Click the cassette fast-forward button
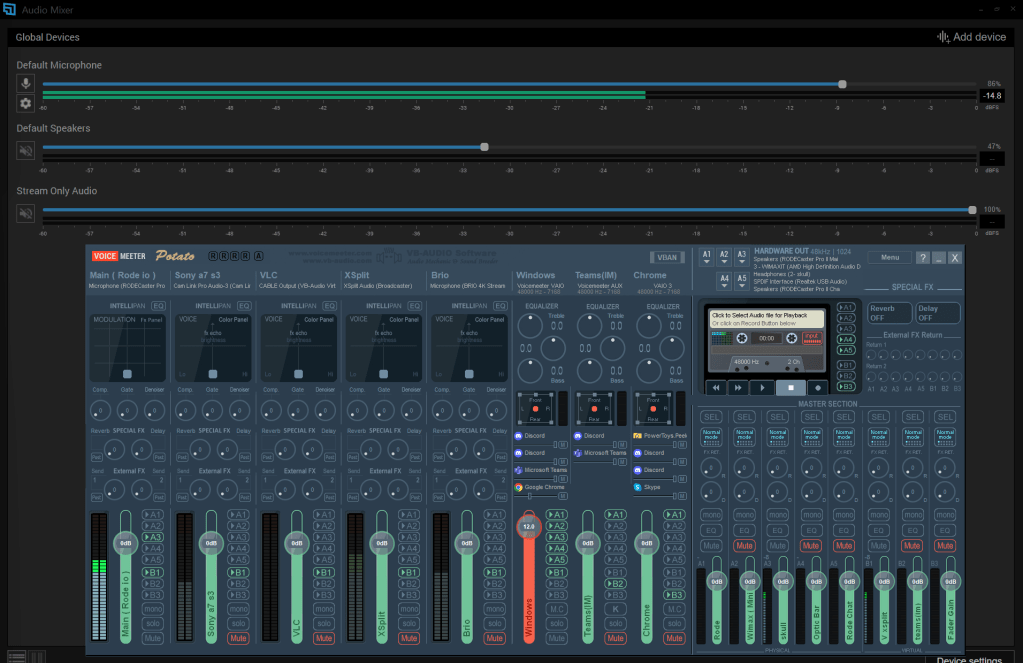 pyautogui.click(x=738, y=388)
